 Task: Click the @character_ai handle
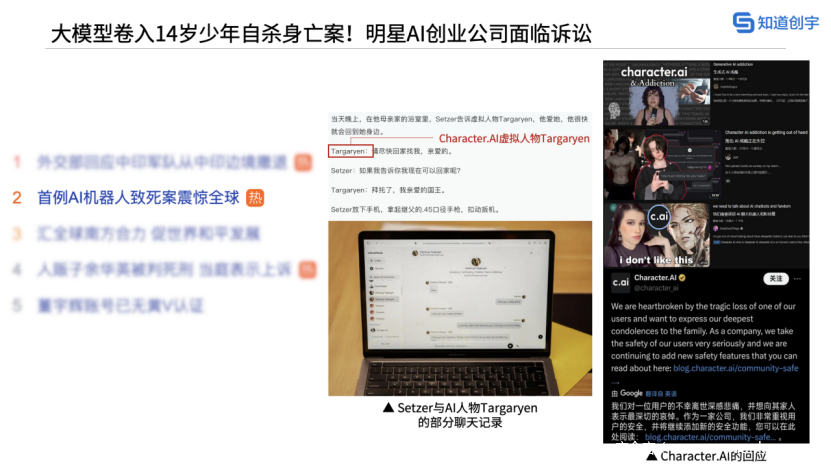pos(656,288)
